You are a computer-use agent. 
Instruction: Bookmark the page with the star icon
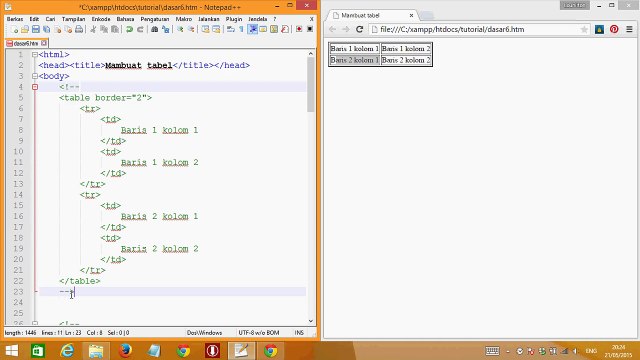[584, 29]
